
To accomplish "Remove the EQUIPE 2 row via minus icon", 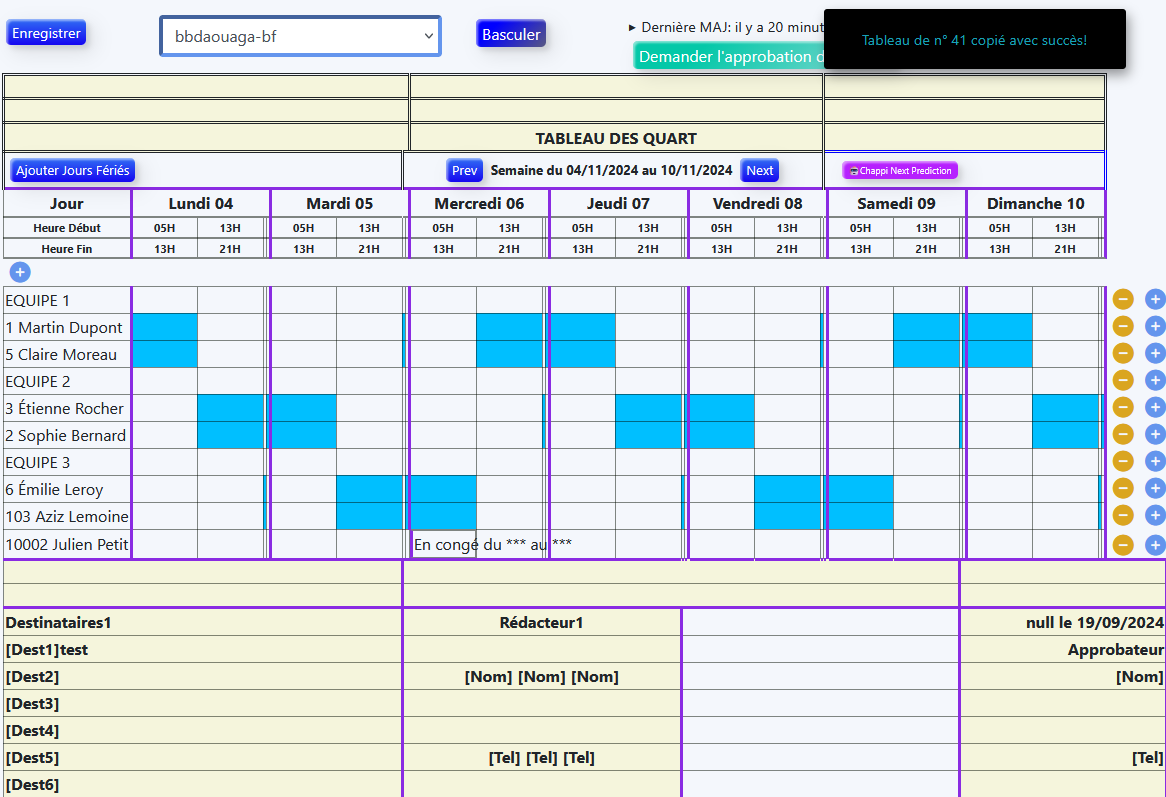I will (1123, 381).
